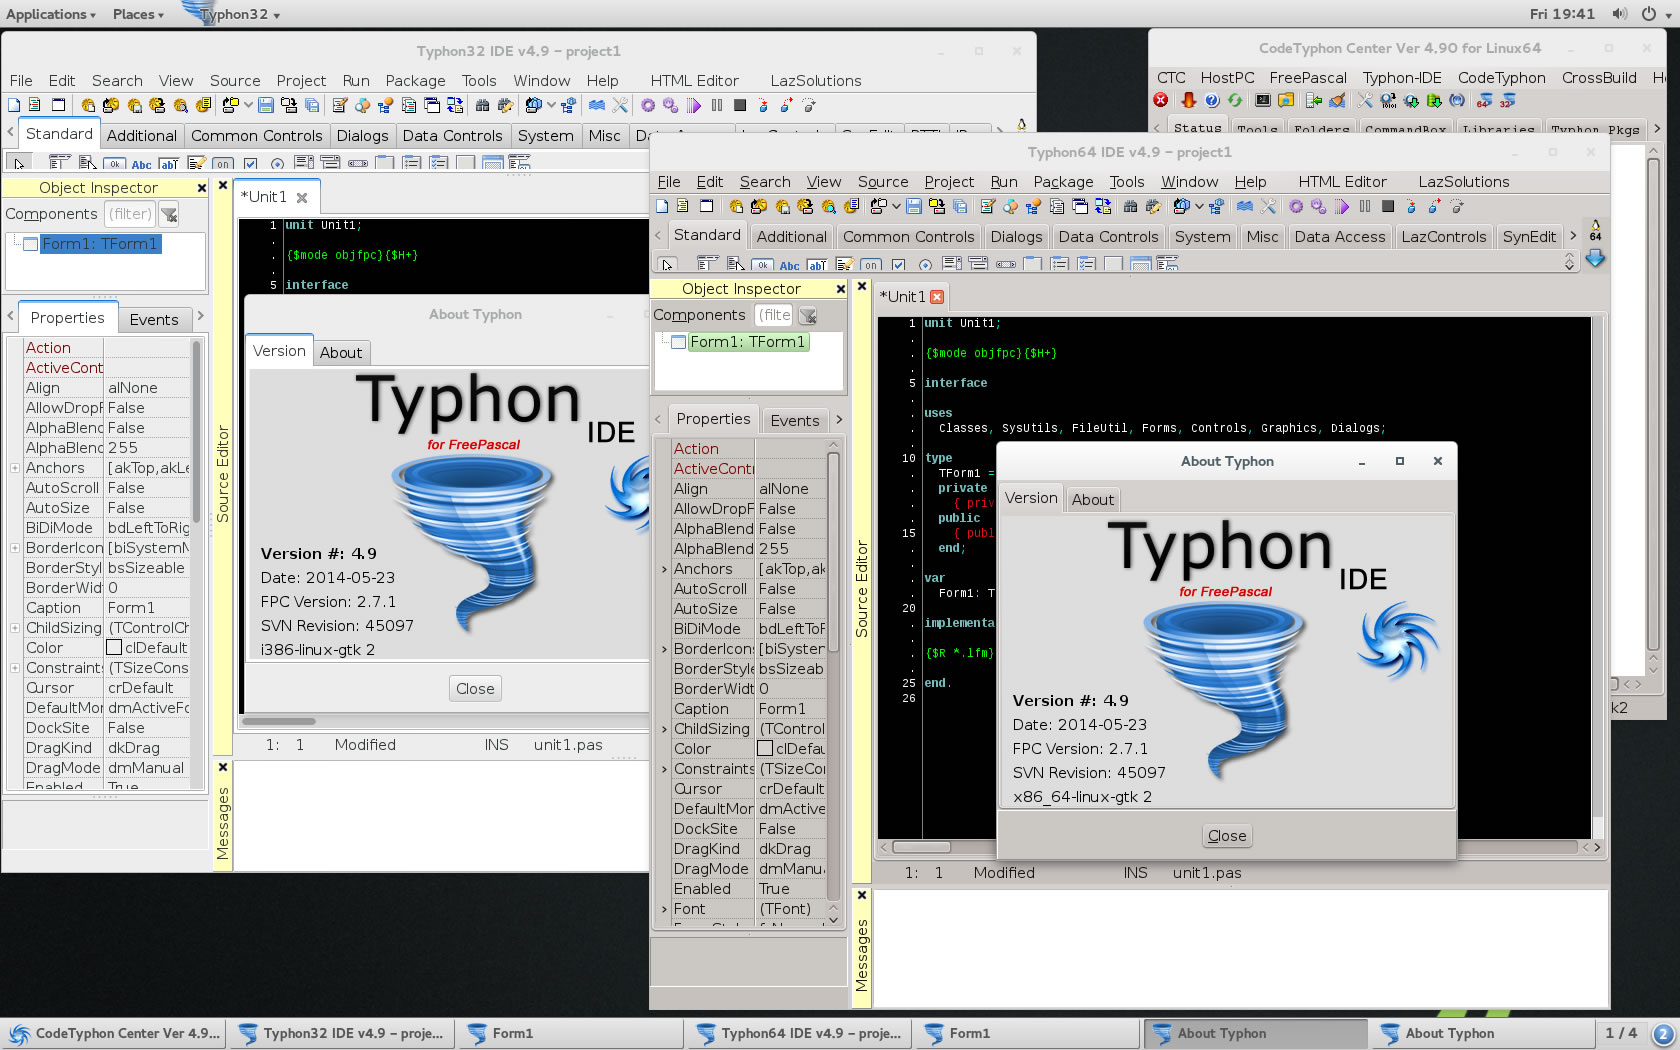1680x1050 pixels.
Task: Expand Font property in Typhon64 inspector
Action: click(x=664, y=909)
